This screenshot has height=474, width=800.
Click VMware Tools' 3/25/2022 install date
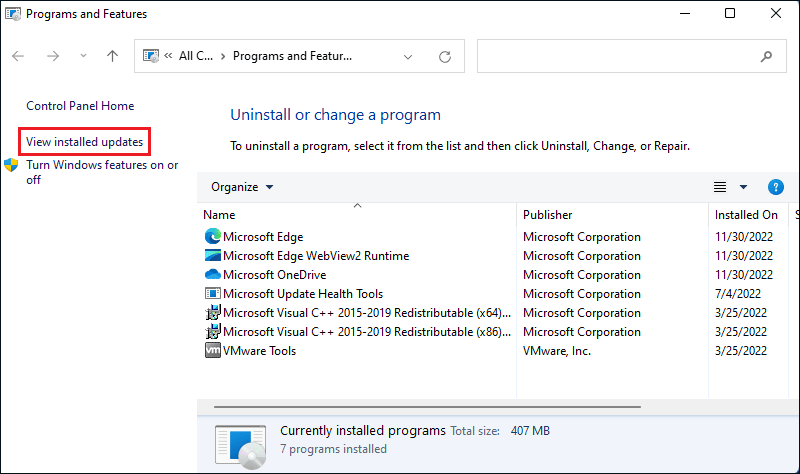[x=741, y=351]
